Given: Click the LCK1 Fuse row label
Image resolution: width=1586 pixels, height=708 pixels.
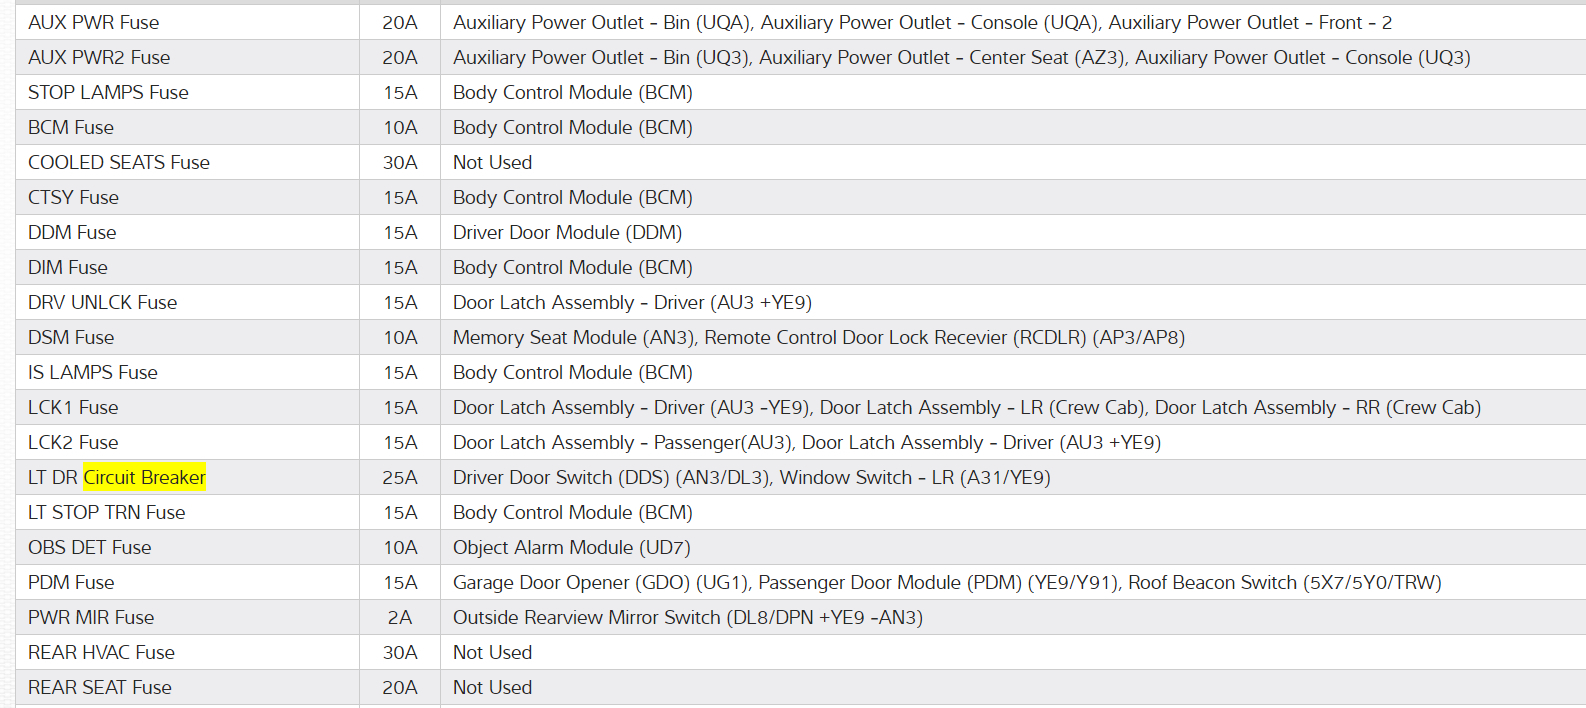Looking at the screenshot, I should point(73,407).
